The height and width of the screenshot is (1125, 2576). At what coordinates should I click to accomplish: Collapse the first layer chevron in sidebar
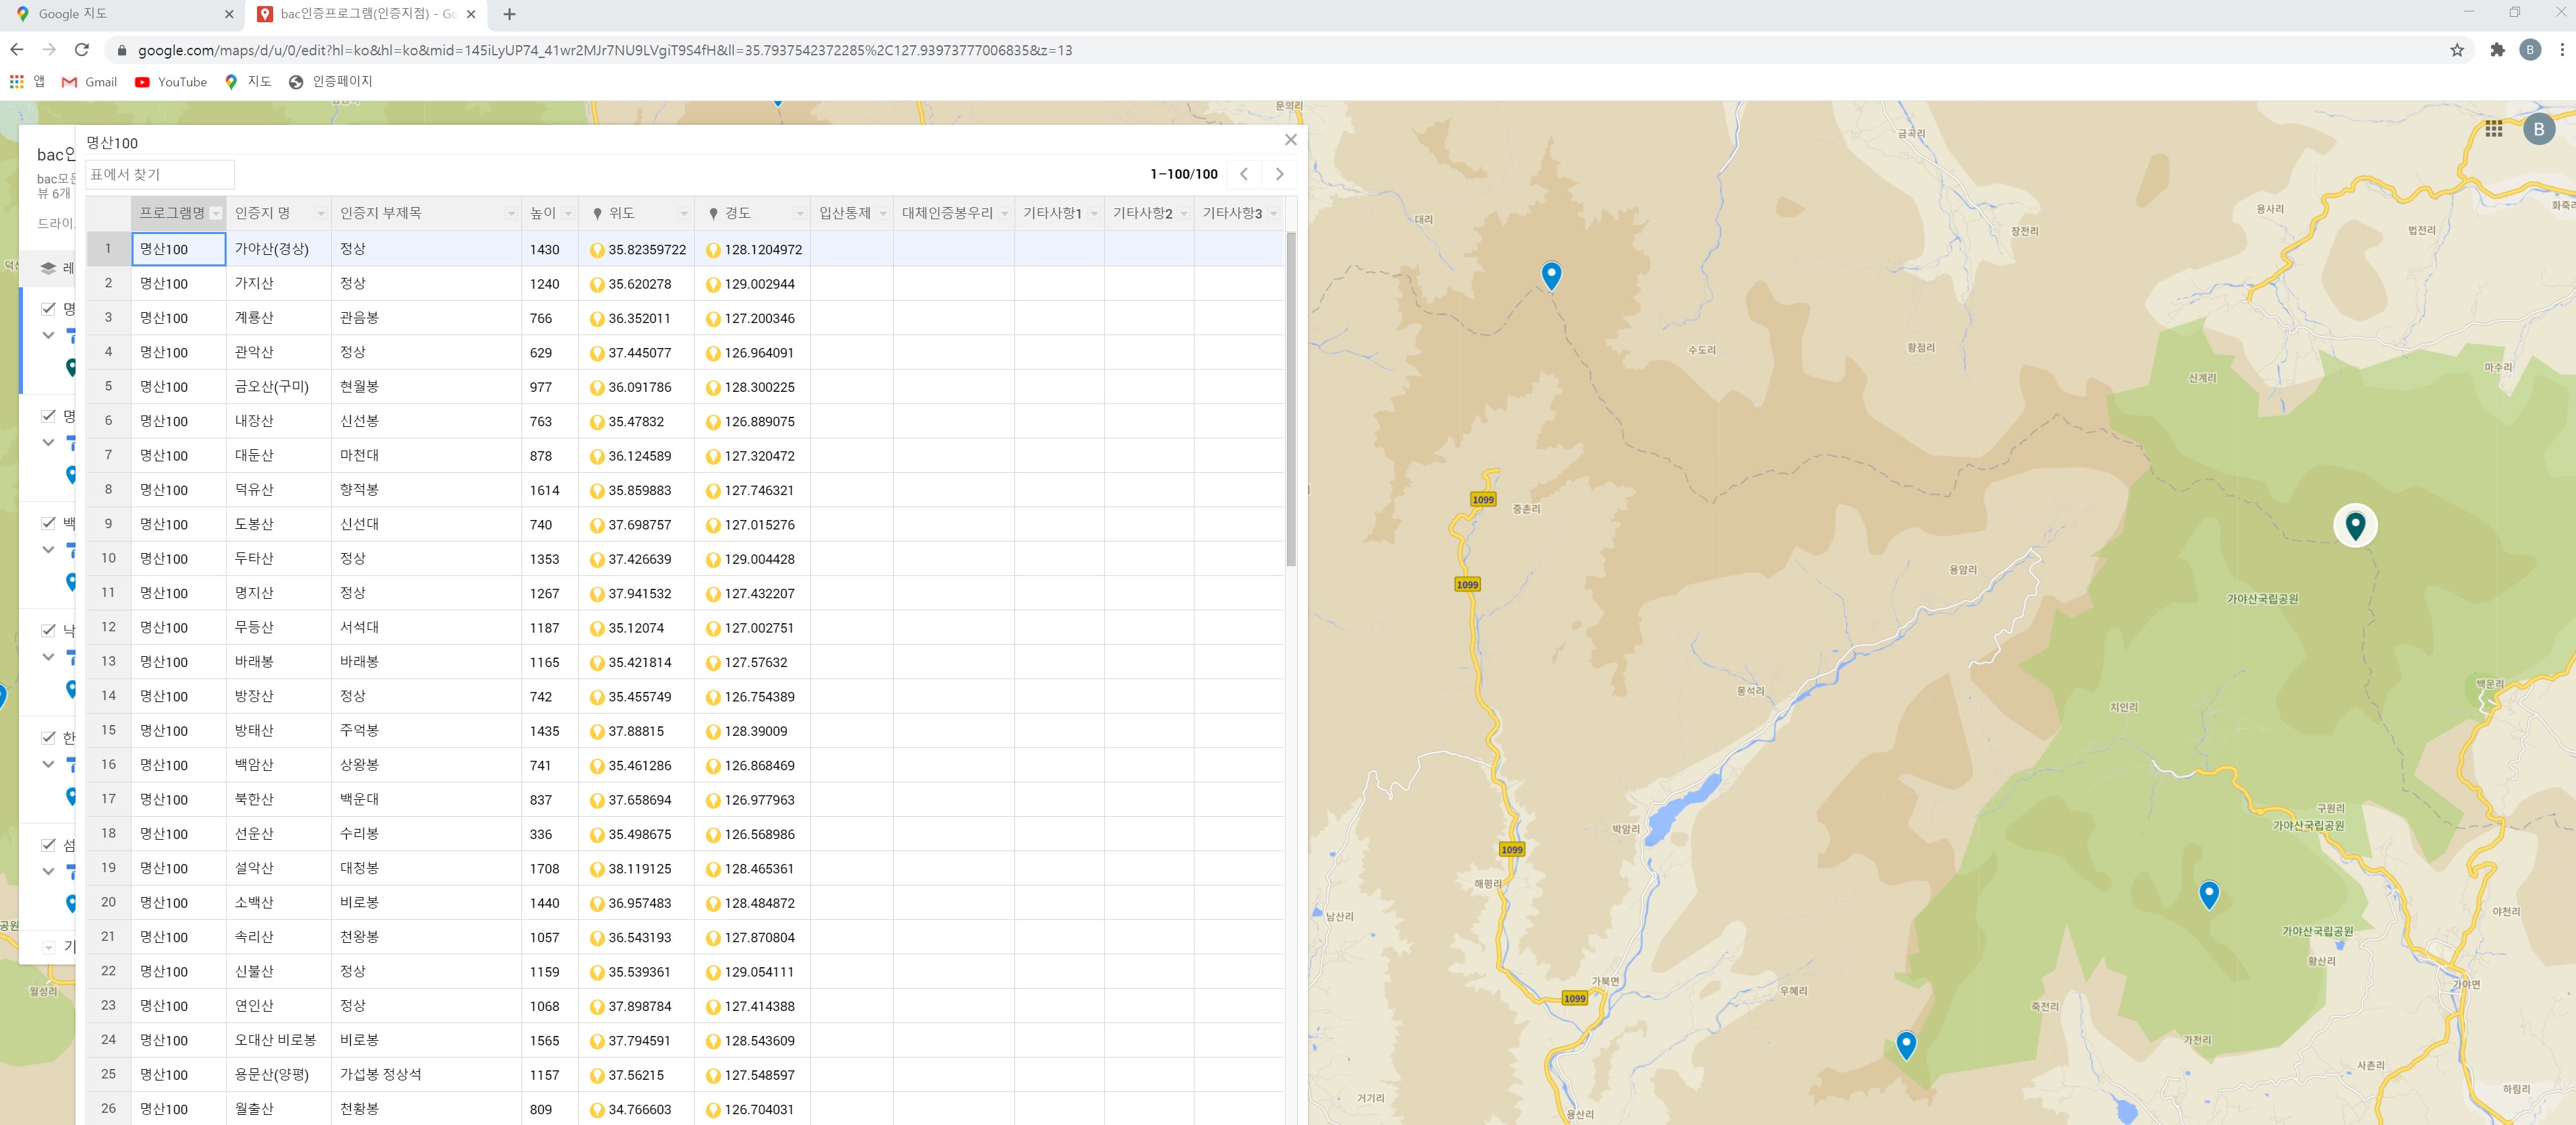(x=48, y=335)
